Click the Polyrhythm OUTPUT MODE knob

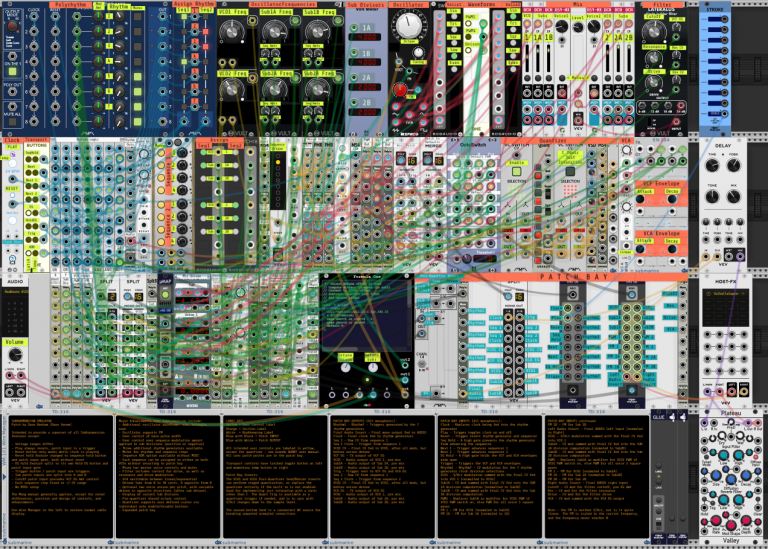(x=12, y=25)
